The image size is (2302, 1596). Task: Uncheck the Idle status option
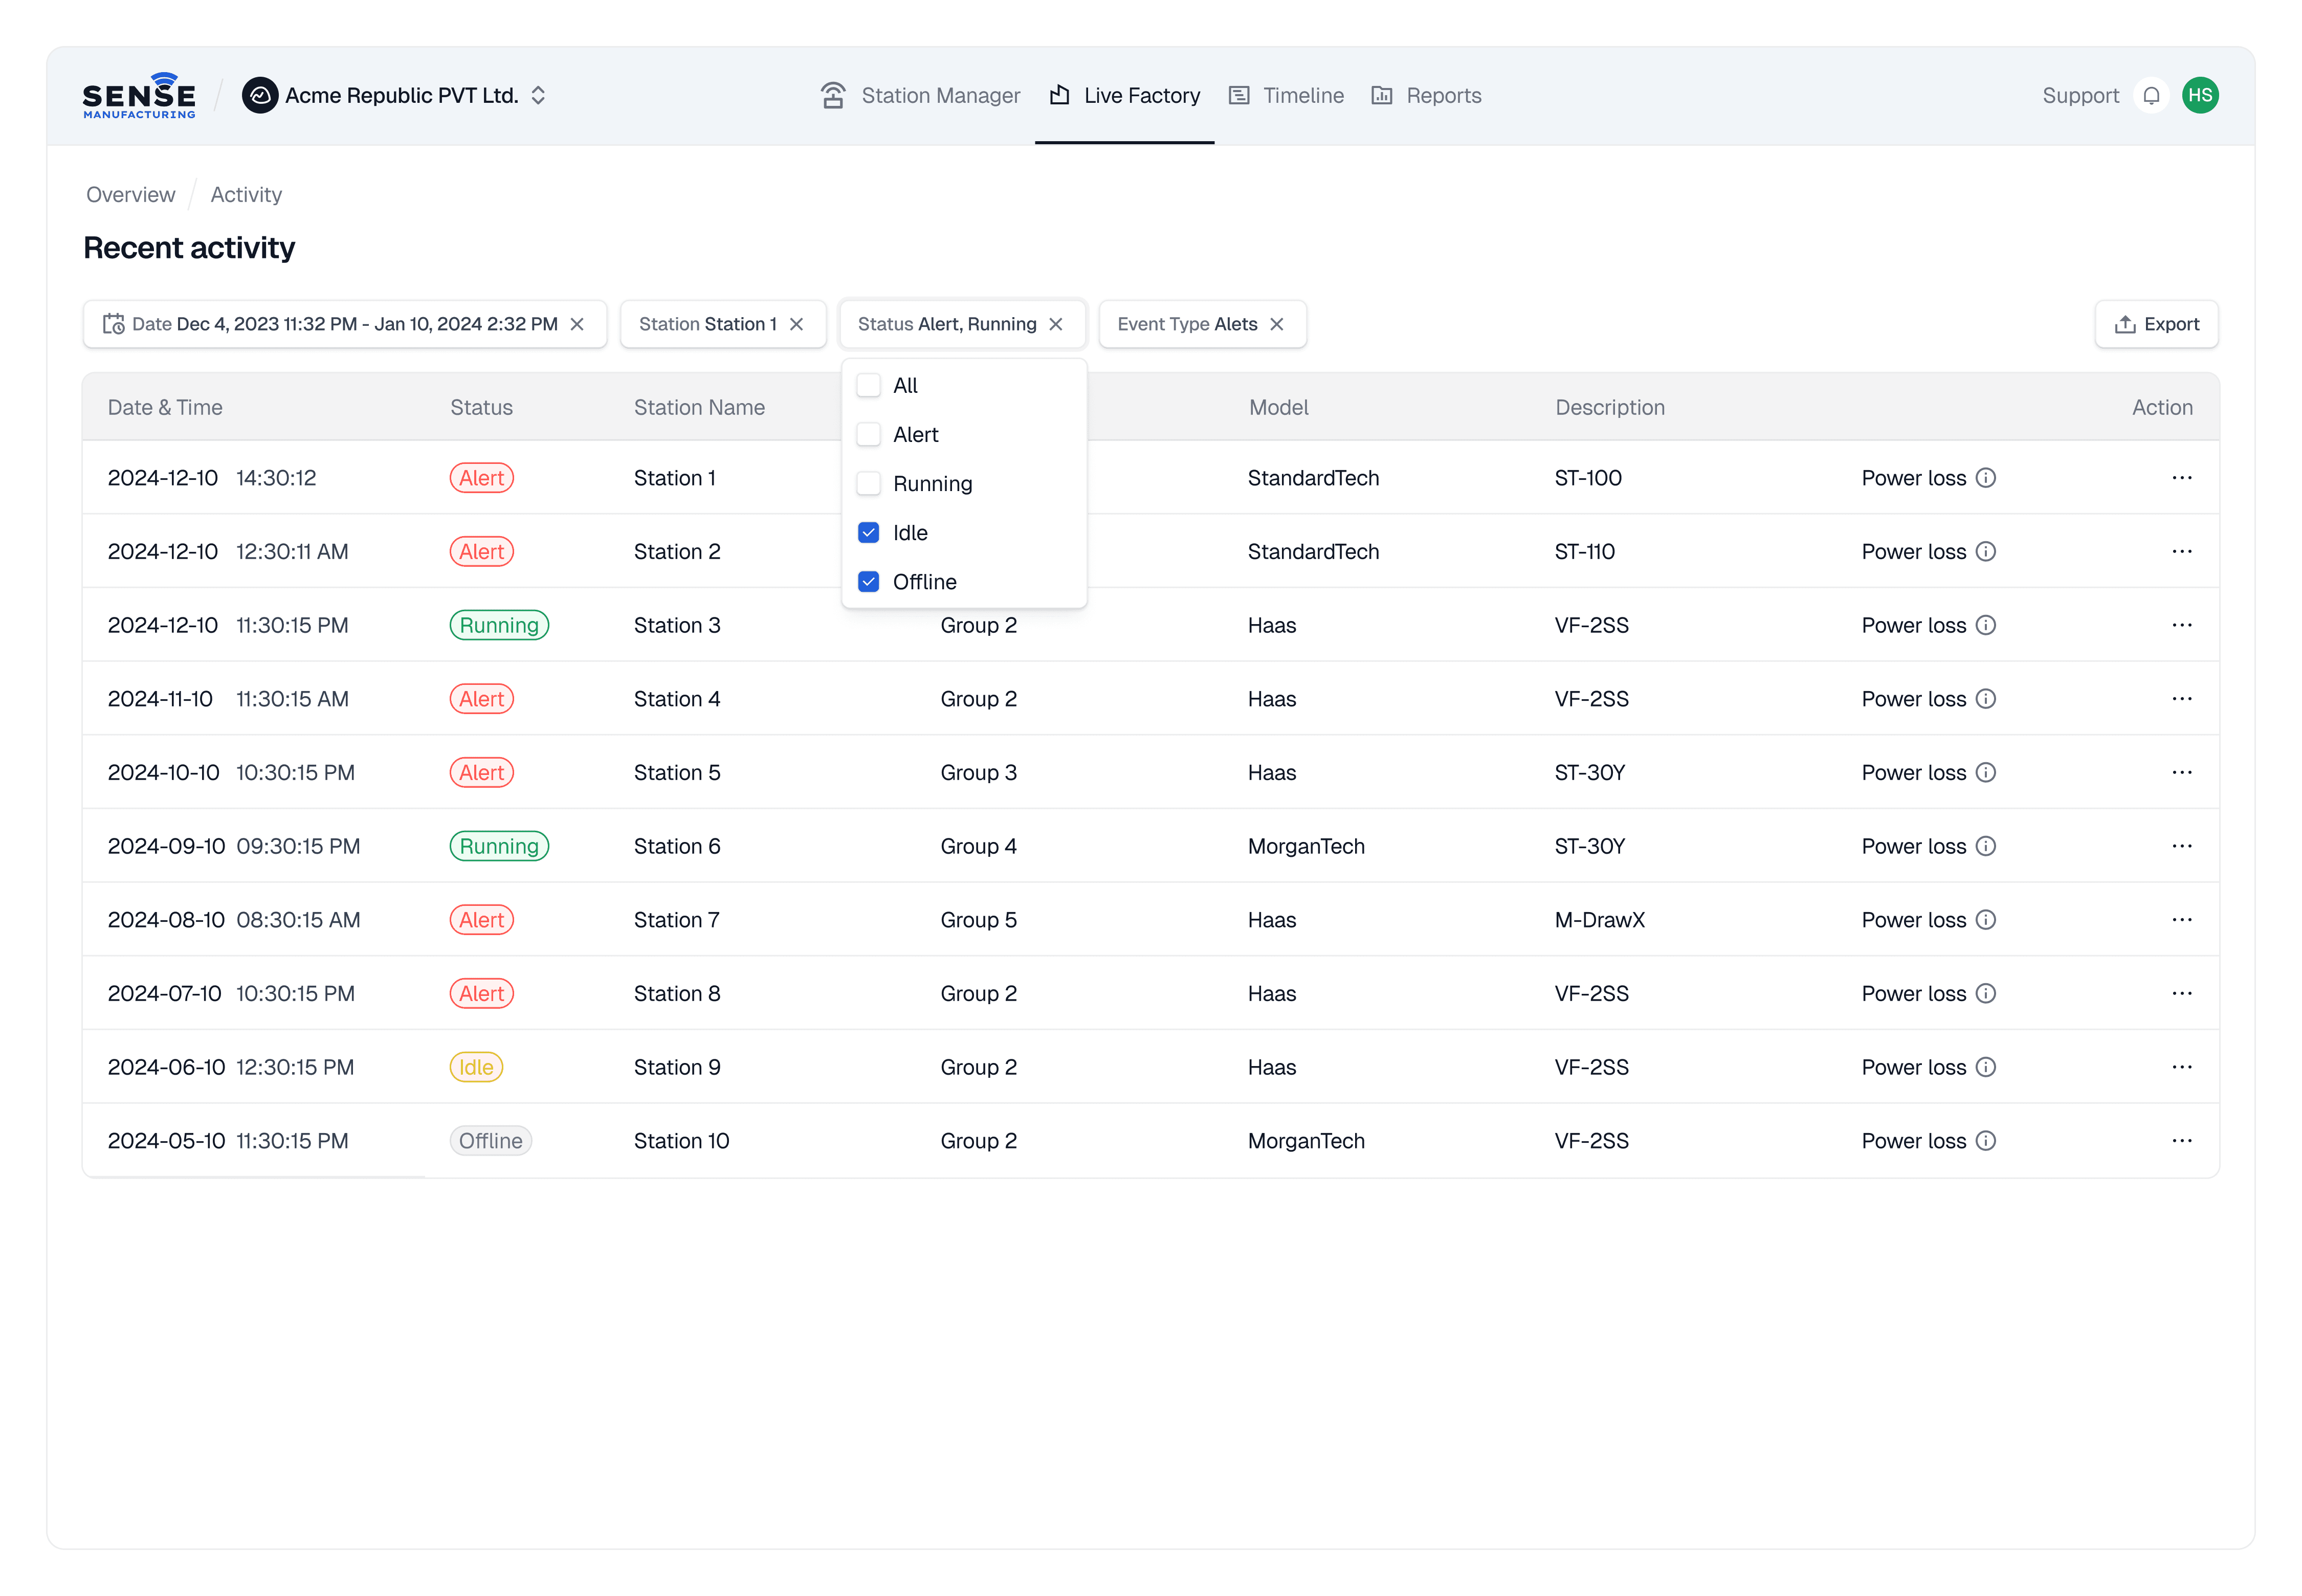click(869, 533)
